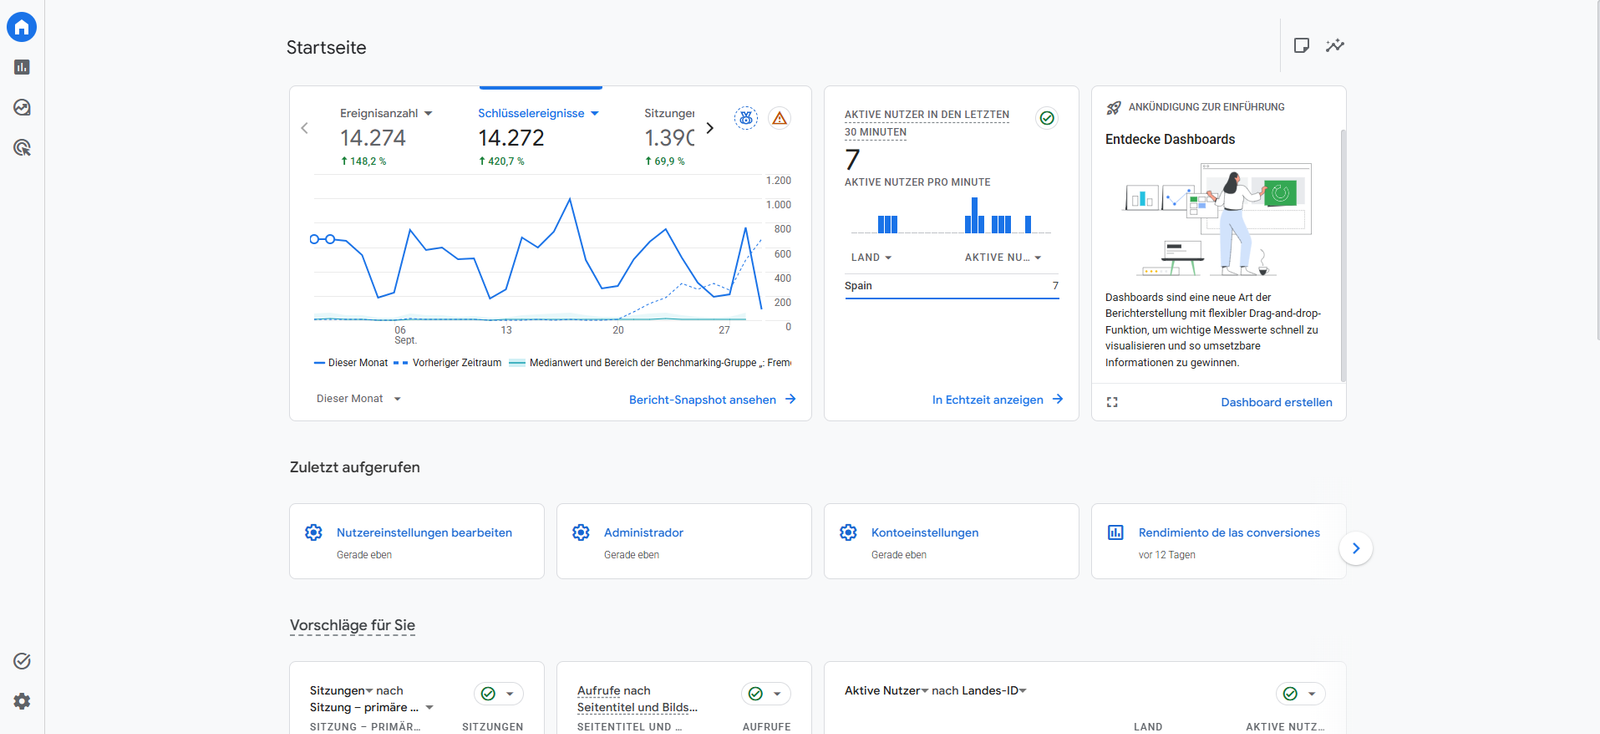Click the orange warning triangle icon
Viewport: 1600px width, 734px height.
point(780,118)
